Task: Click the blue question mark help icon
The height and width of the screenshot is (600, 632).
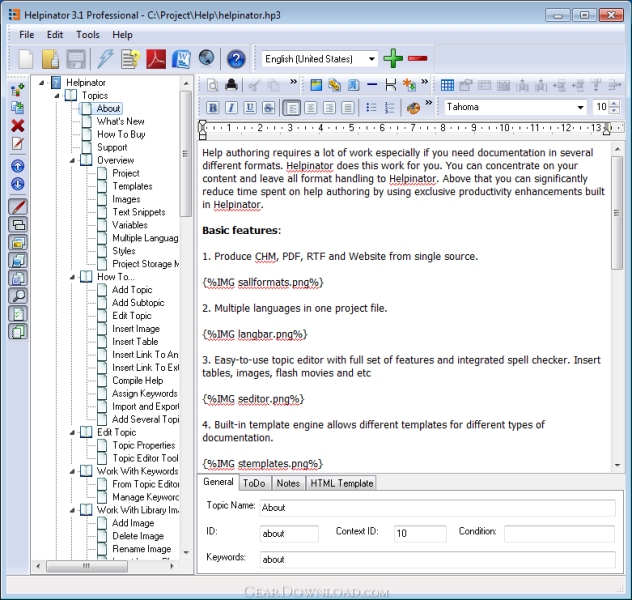Action: tap(236, 59)
